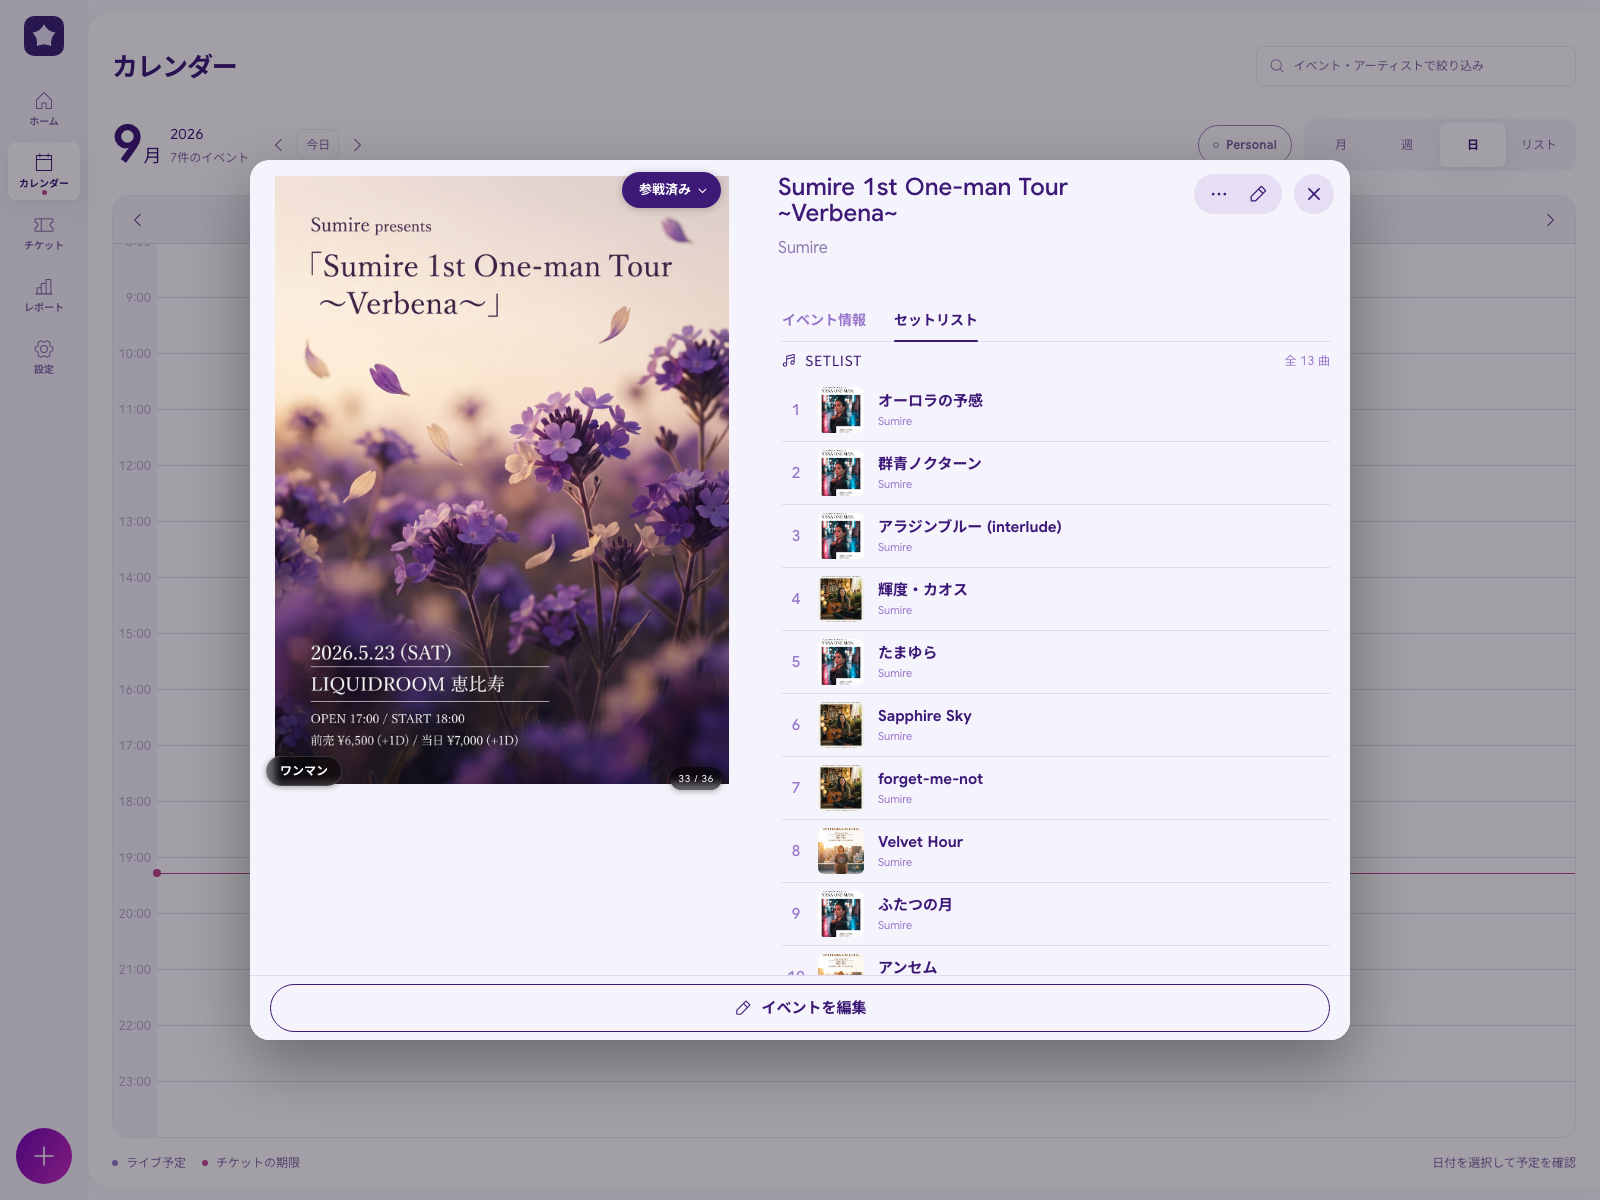Switch calendar to リスト view
This screenshot has height=1200, width=1600.
coord(1539,145)
